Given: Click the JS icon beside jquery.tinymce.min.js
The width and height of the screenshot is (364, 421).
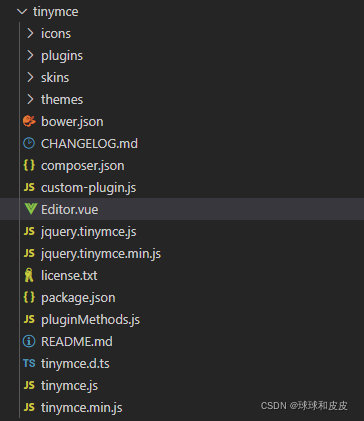Looking at the screenshot, I should (x=29, y=253).
